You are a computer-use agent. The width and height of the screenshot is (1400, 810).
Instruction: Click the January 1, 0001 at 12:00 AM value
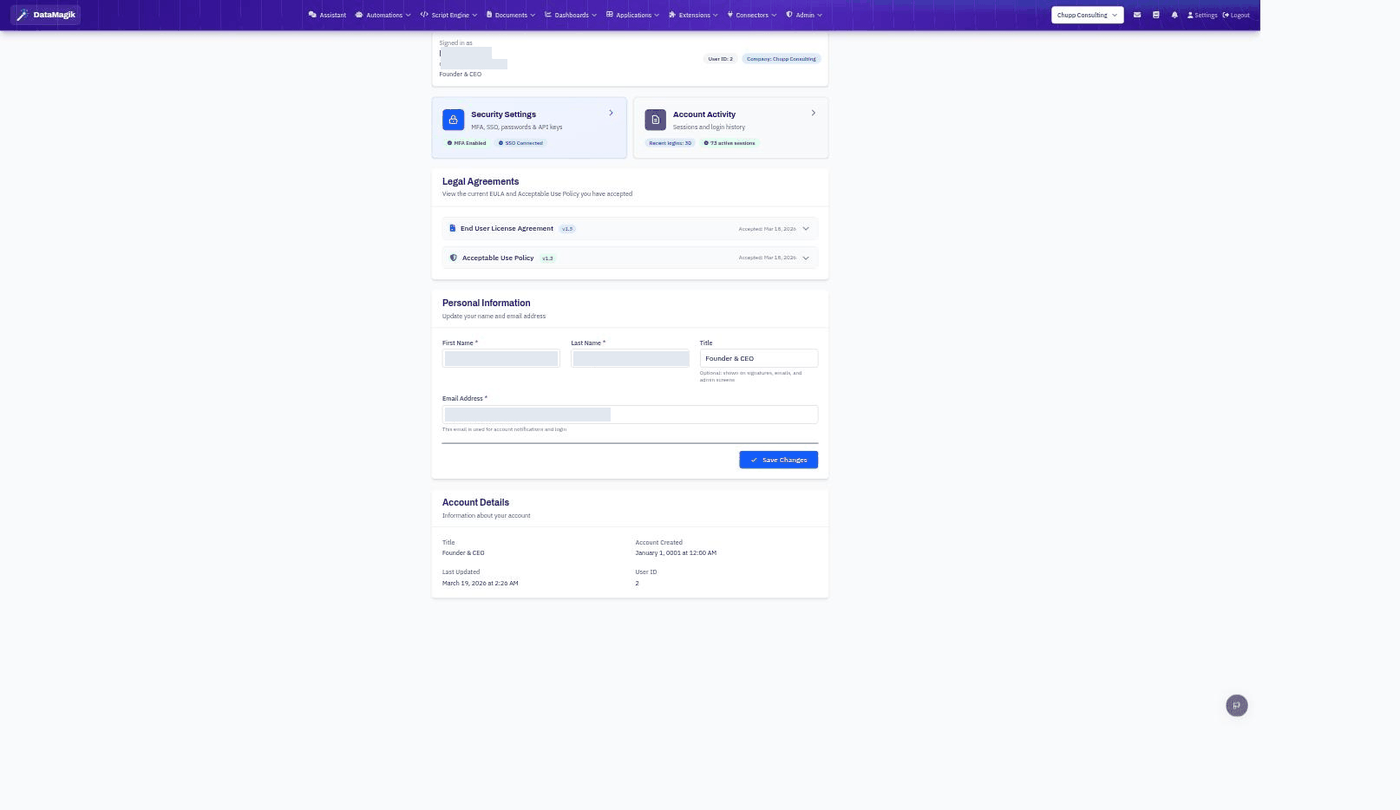point(675,553)
